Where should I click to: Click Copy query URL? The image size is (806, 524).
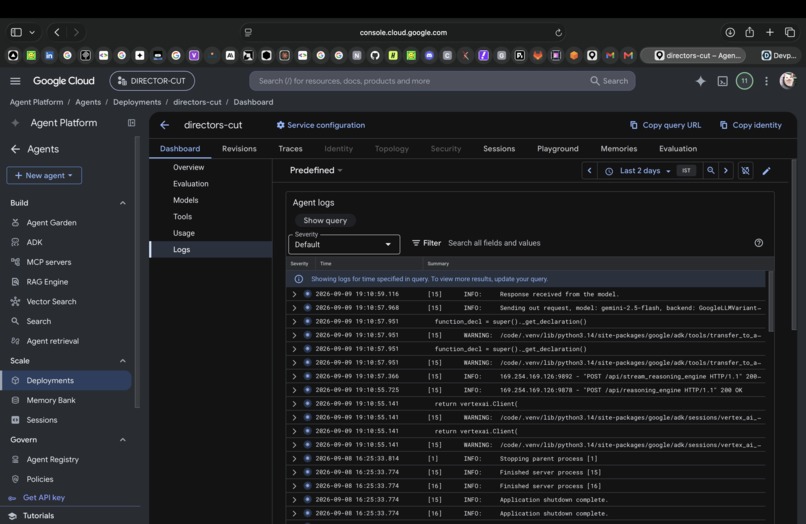(665, 125)
